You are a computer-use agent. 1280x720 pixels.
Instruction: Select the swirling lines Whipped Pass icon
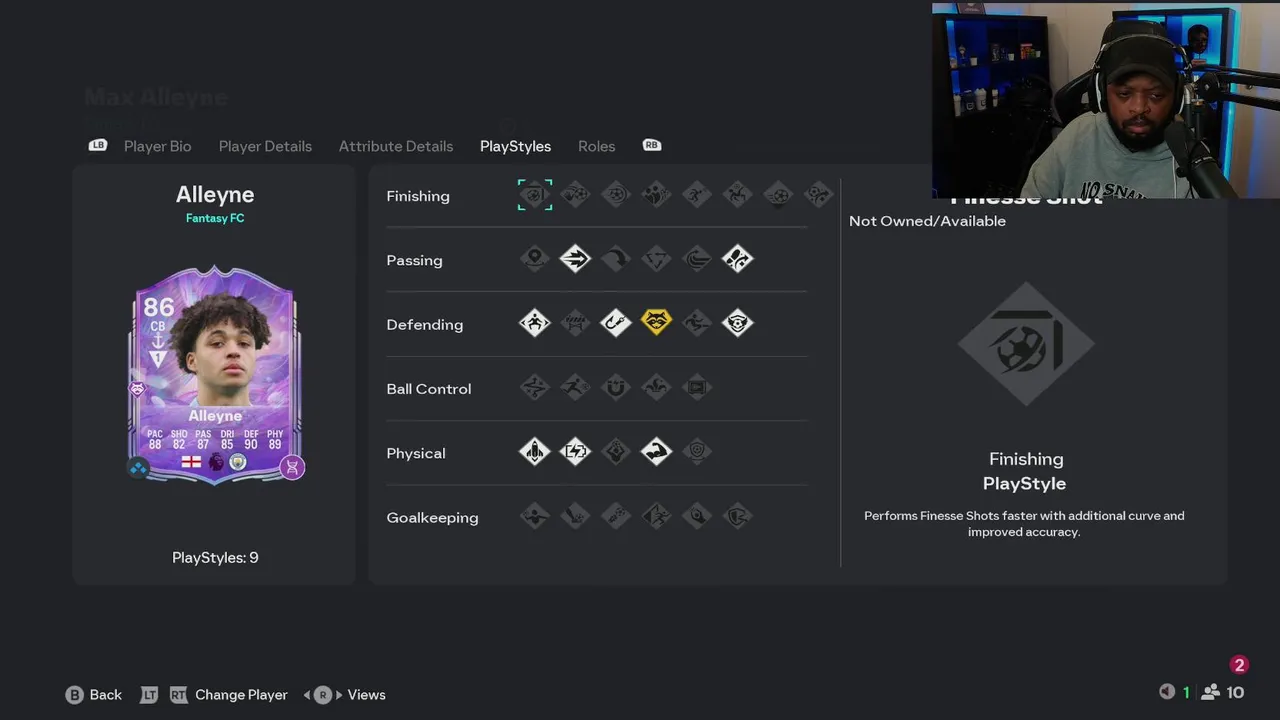697,259
